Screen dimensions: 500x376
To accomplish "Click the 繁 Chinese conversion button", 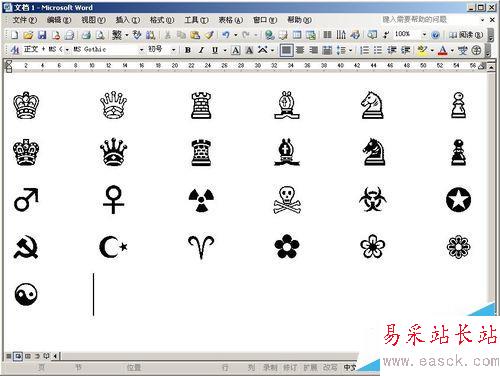I will (x=117, y=35).
